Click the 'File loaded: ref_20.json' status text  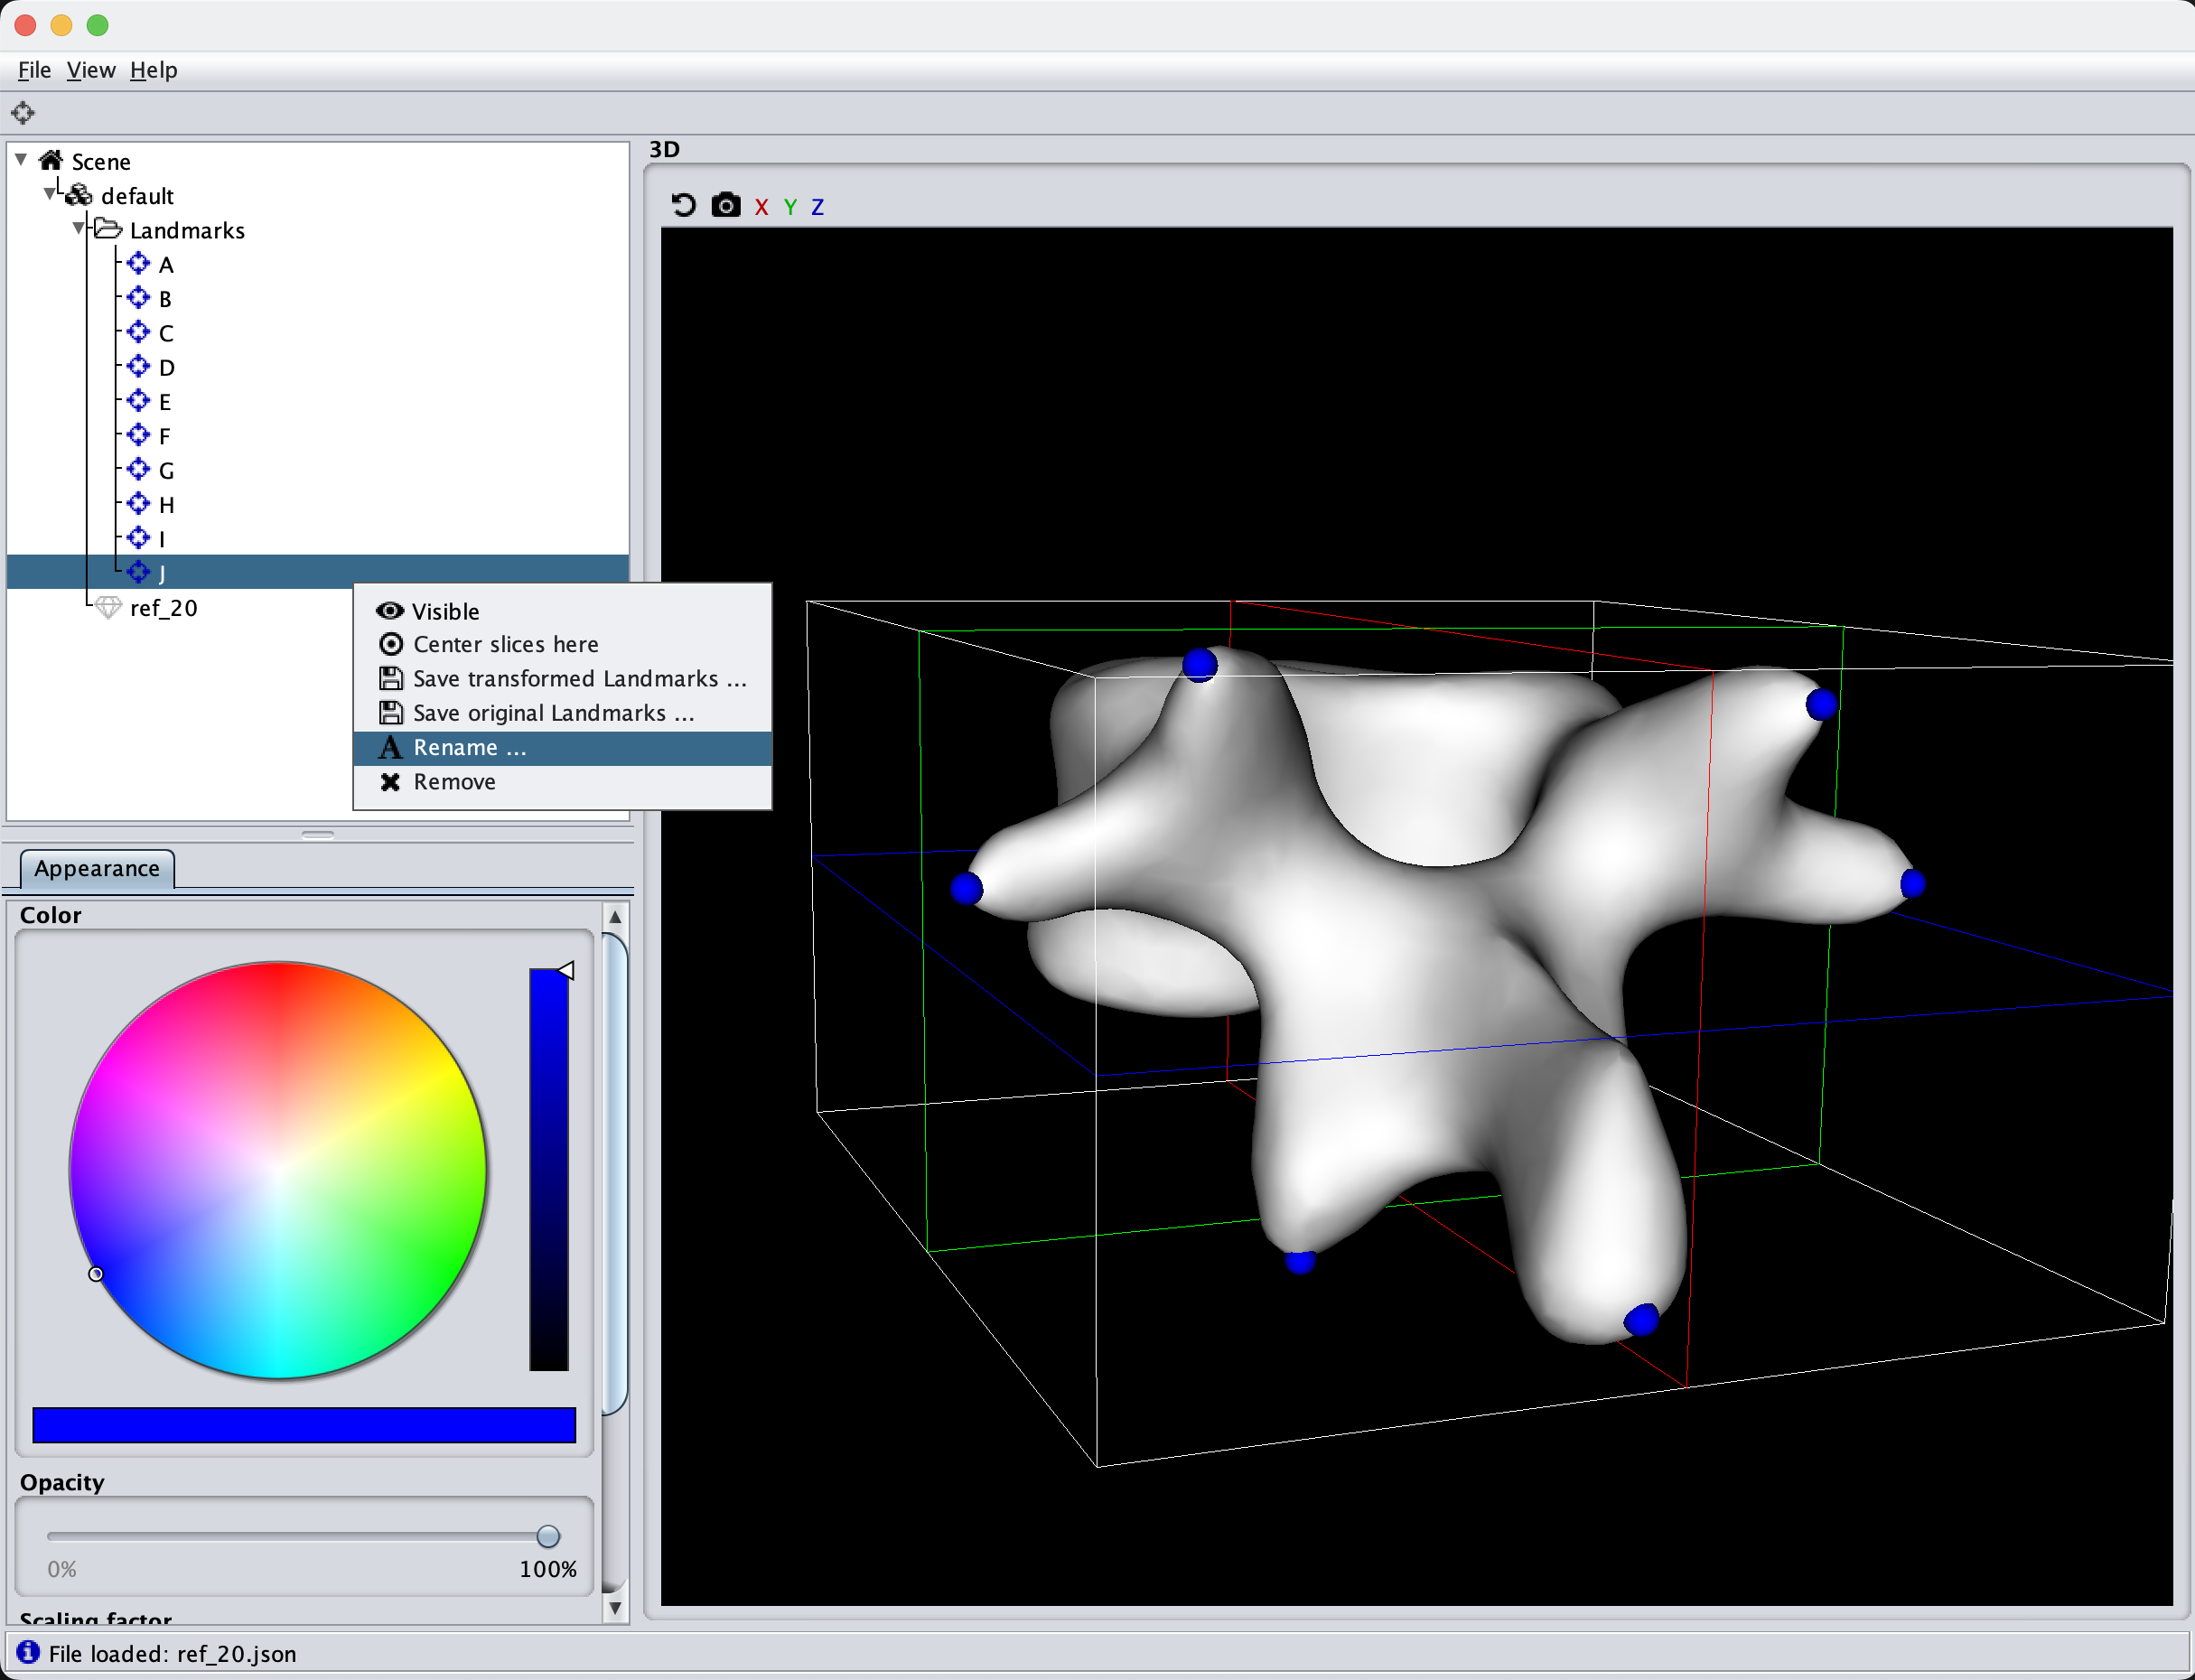click(x=172, y=1654)
